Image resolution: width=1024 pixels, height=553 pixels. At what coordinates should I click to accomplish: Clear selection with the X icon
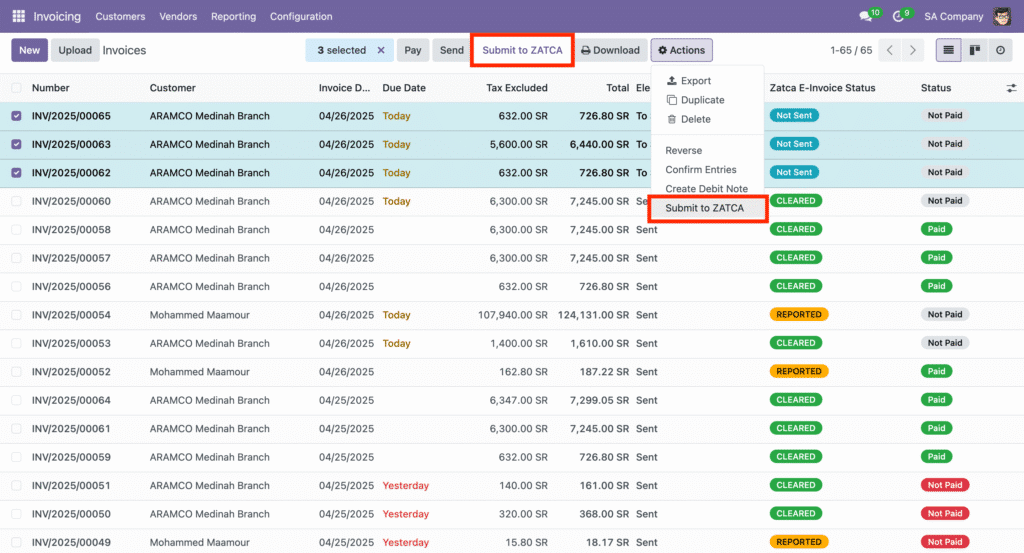click(381, 50)
